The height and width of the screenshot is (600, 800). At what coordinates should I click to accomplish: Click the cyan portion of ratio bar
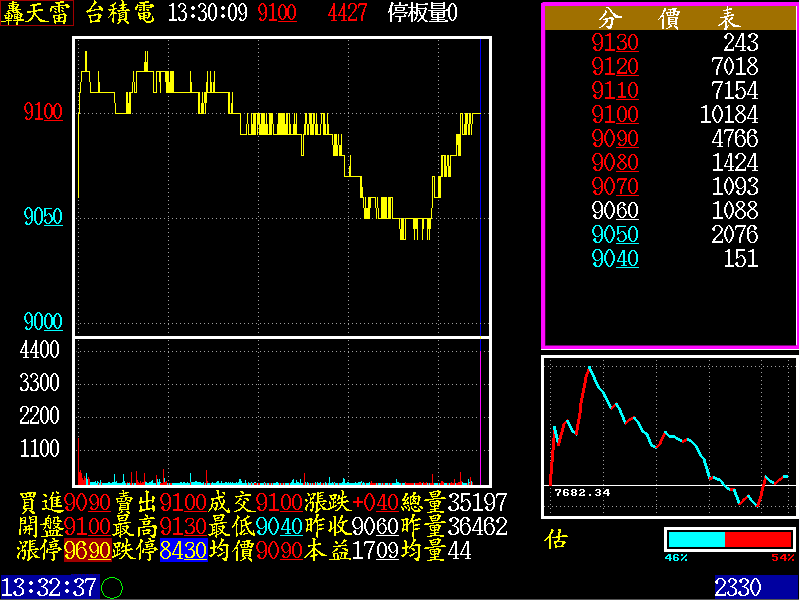[x=695, y=540]
